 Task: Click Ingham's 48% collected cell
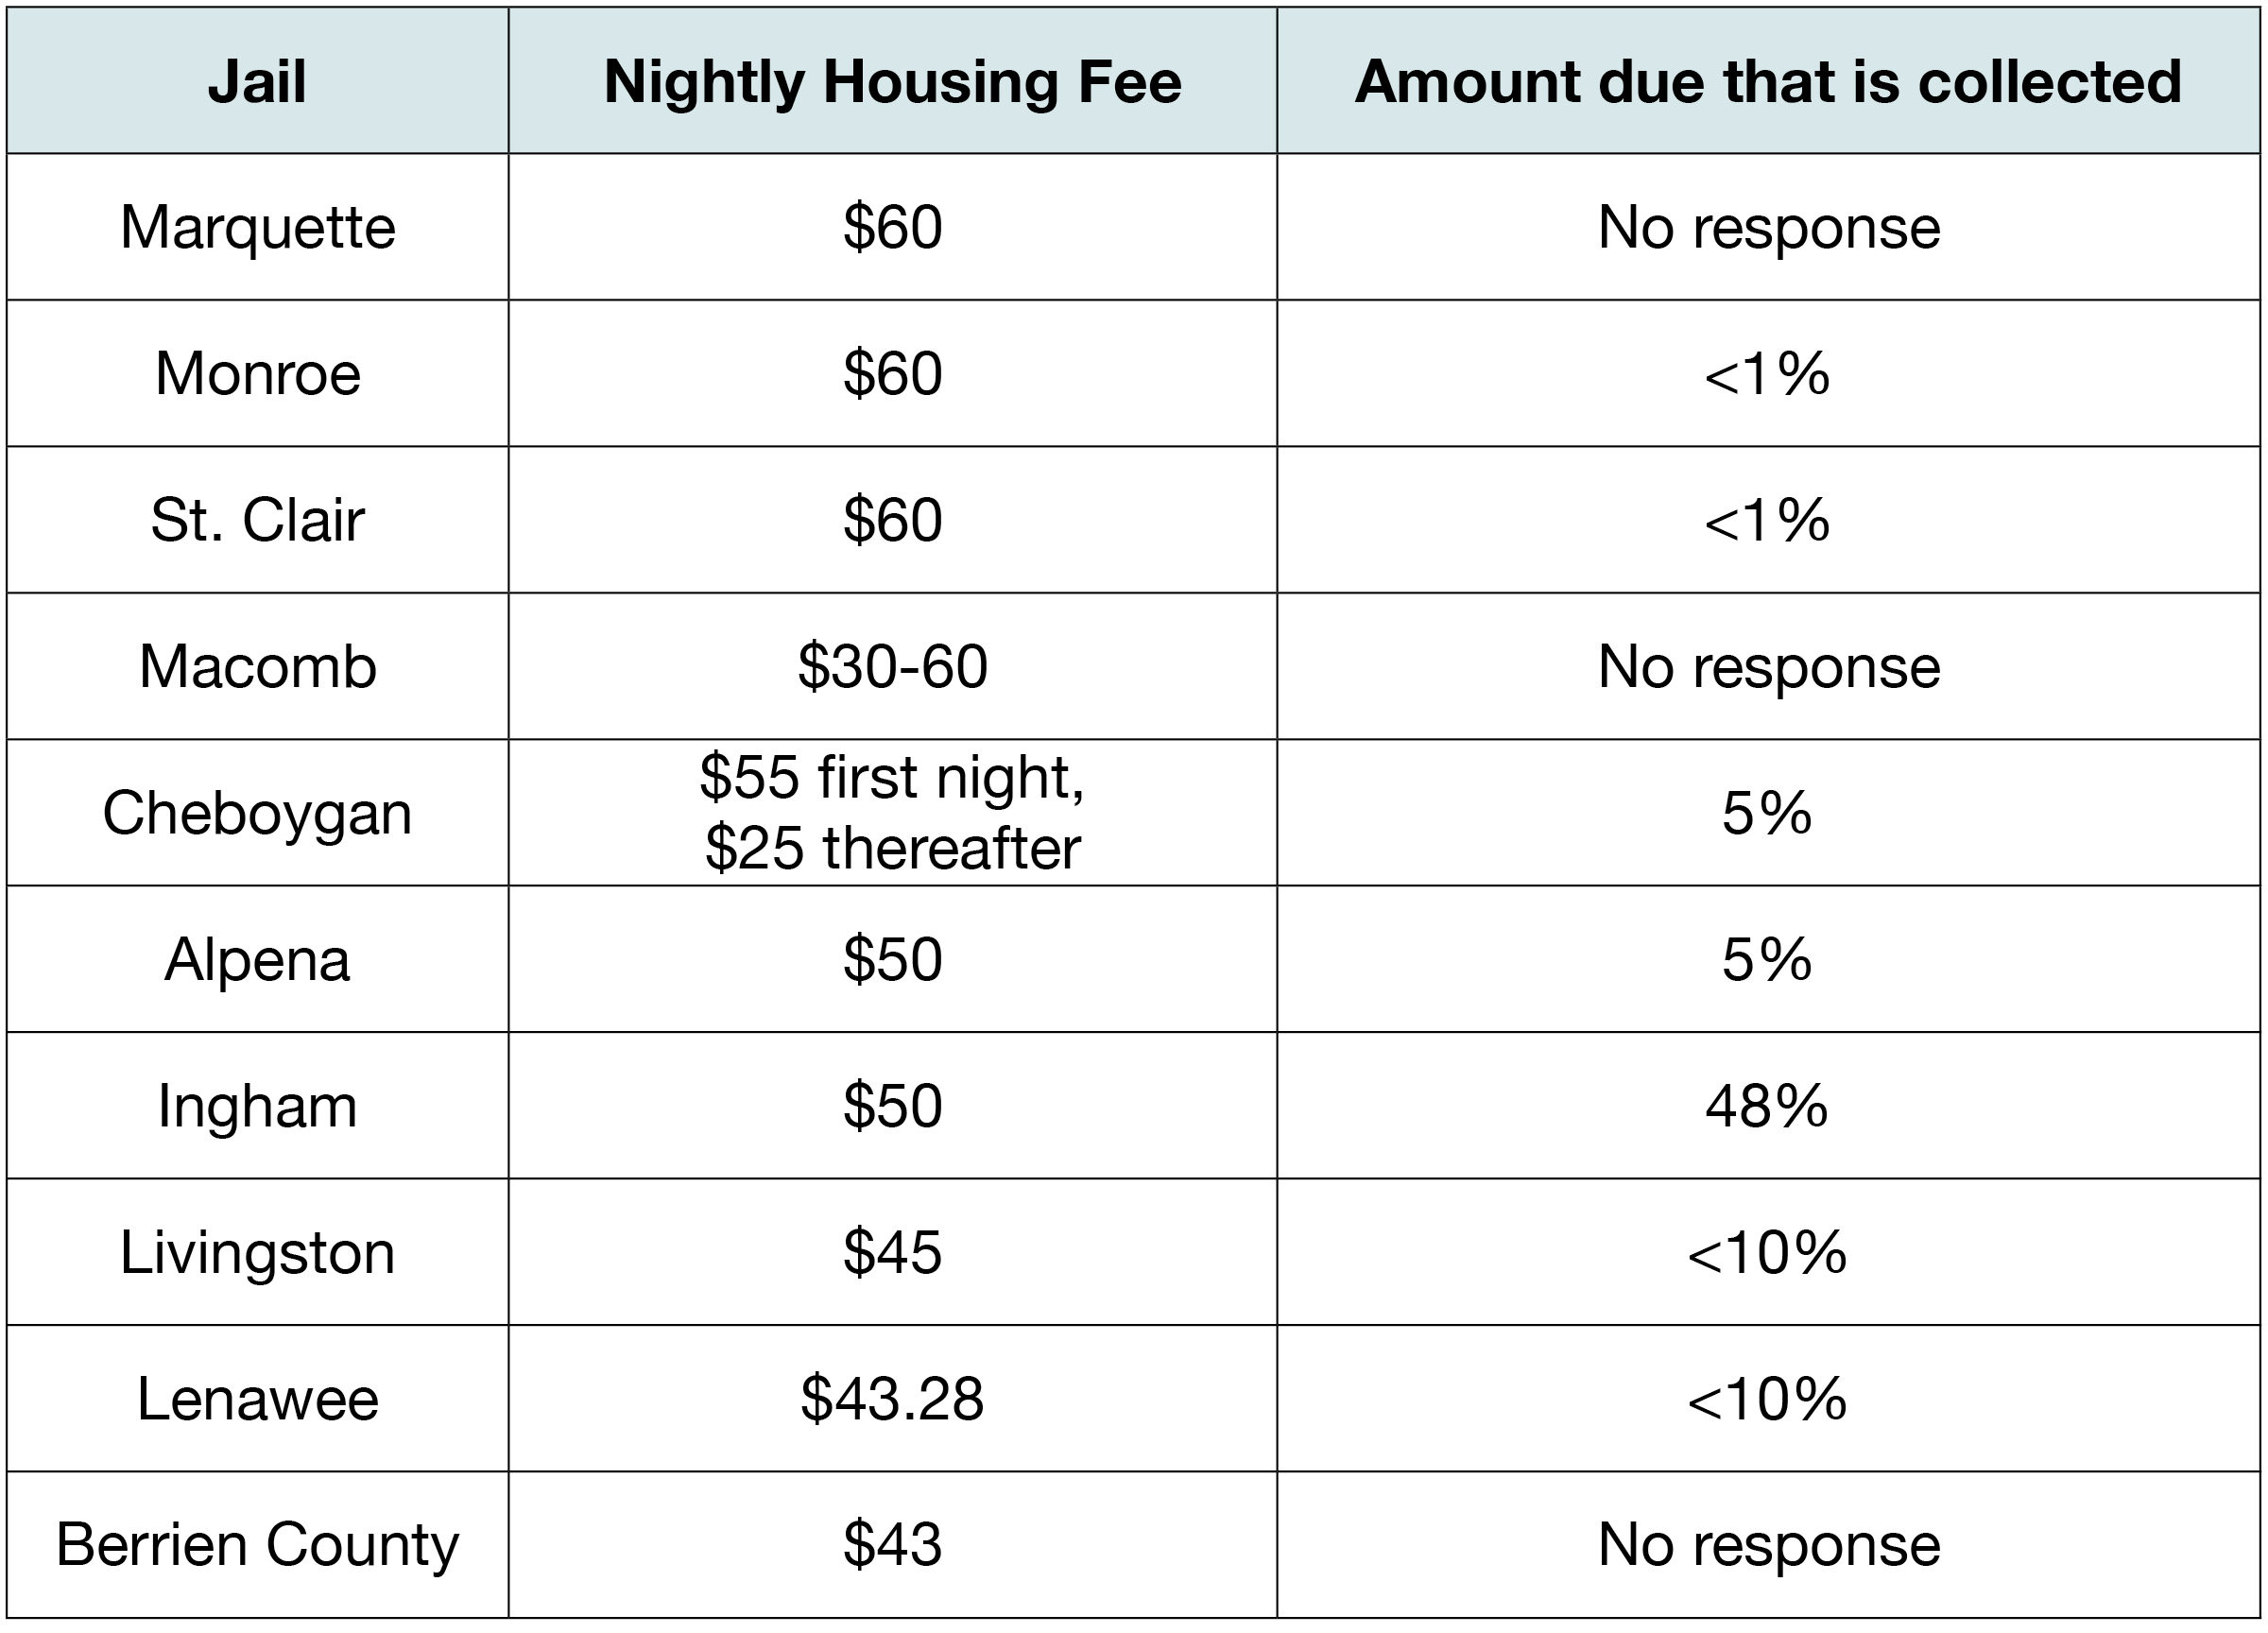coord(1767,1105)
